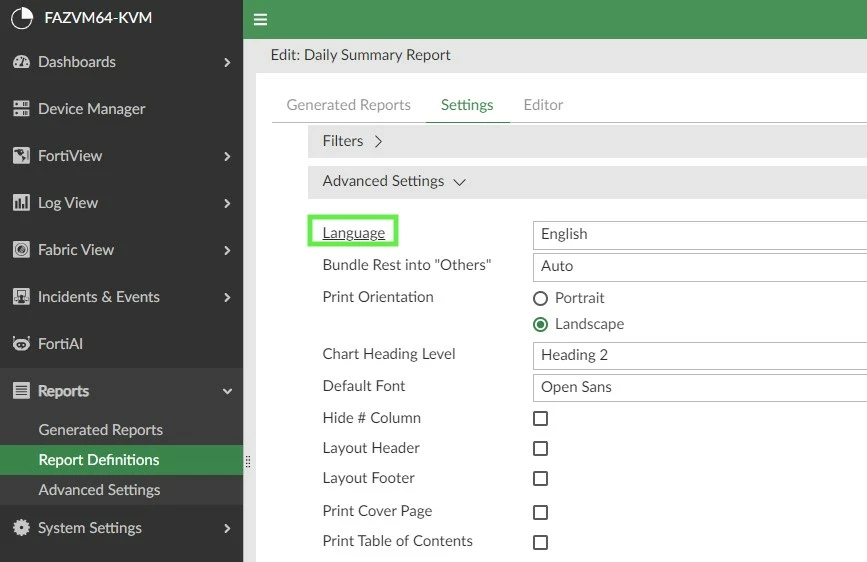The width and height of the screenshot is (867, 562).
Task: Click the FortiAnalyzer logo icon
Action: click(x=22, y=18)
